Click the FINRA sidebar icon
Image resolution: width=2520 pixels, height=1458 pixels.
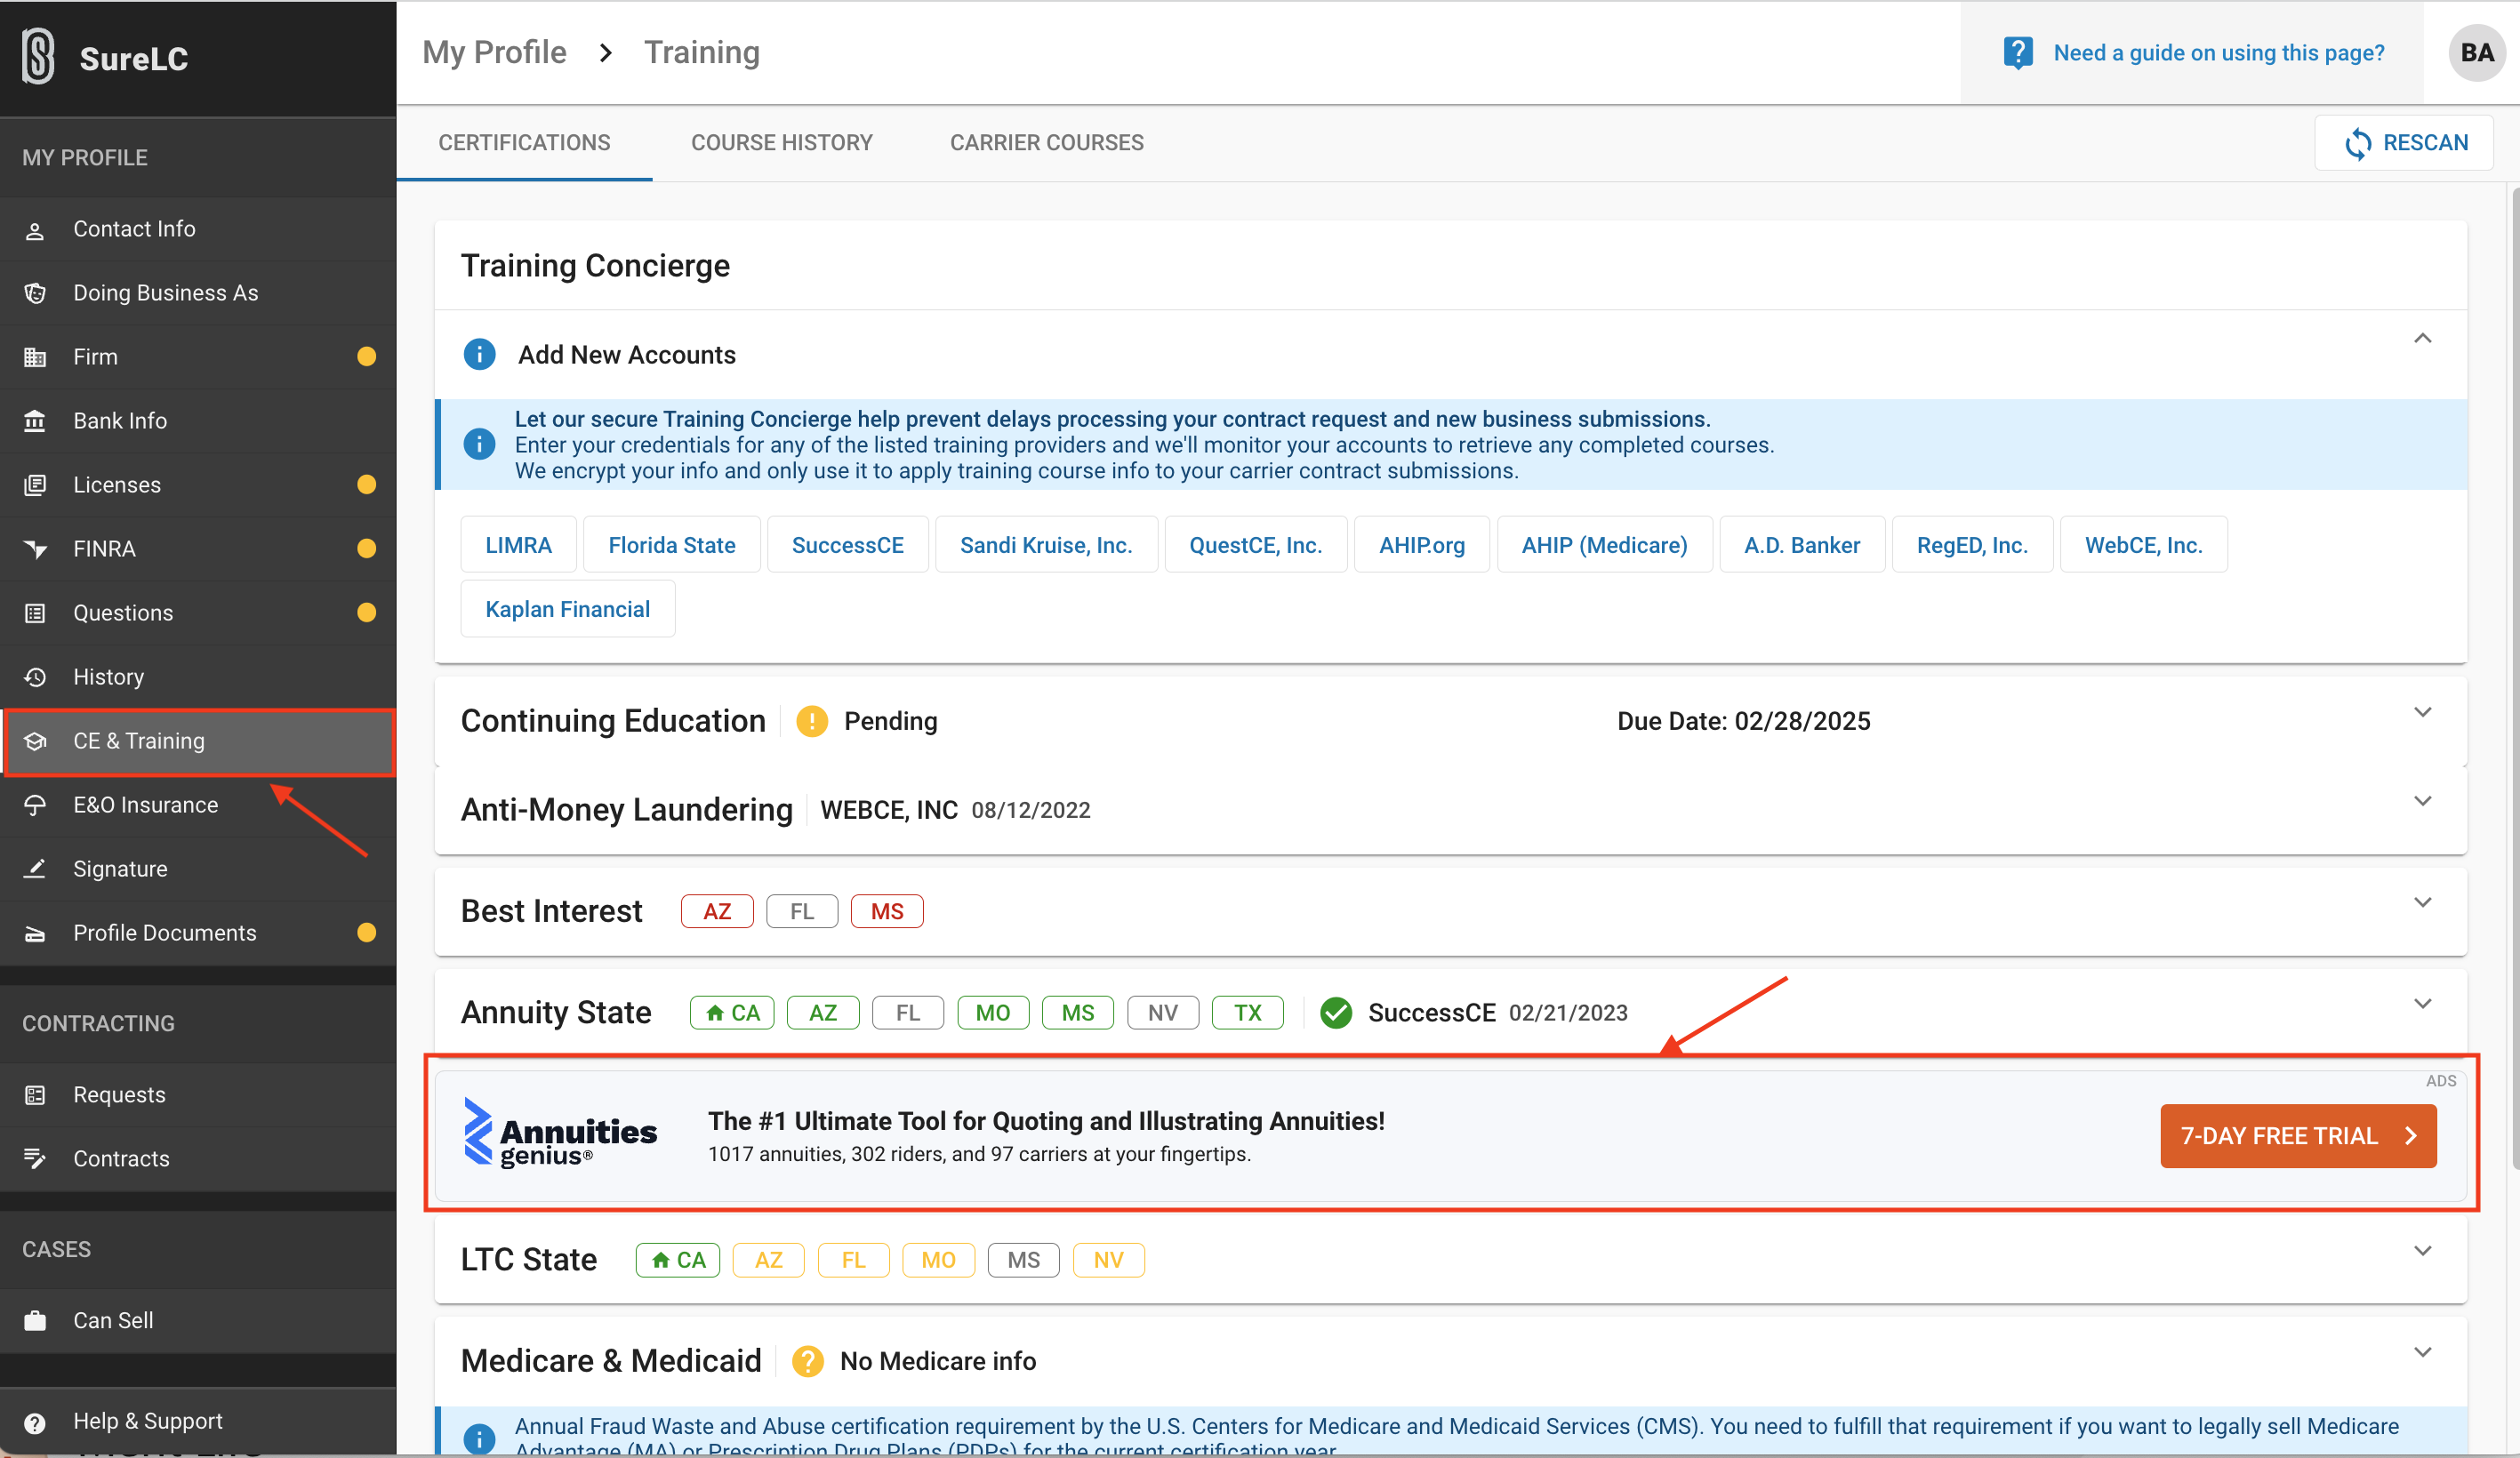(x=35, y=550)
